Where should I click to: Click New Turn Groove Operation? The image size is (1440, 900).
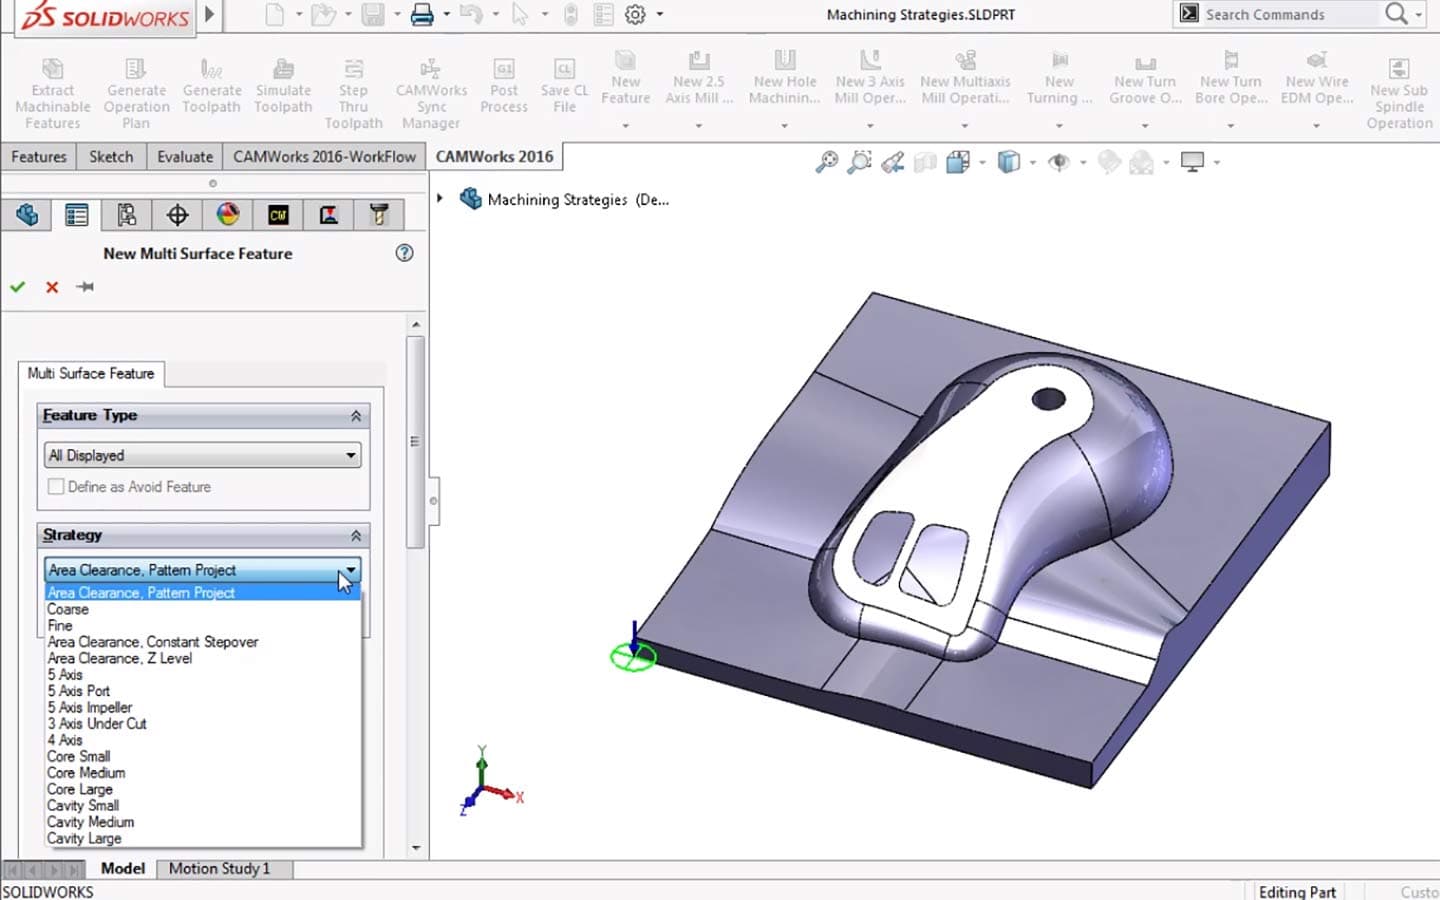pos(1145,78)
